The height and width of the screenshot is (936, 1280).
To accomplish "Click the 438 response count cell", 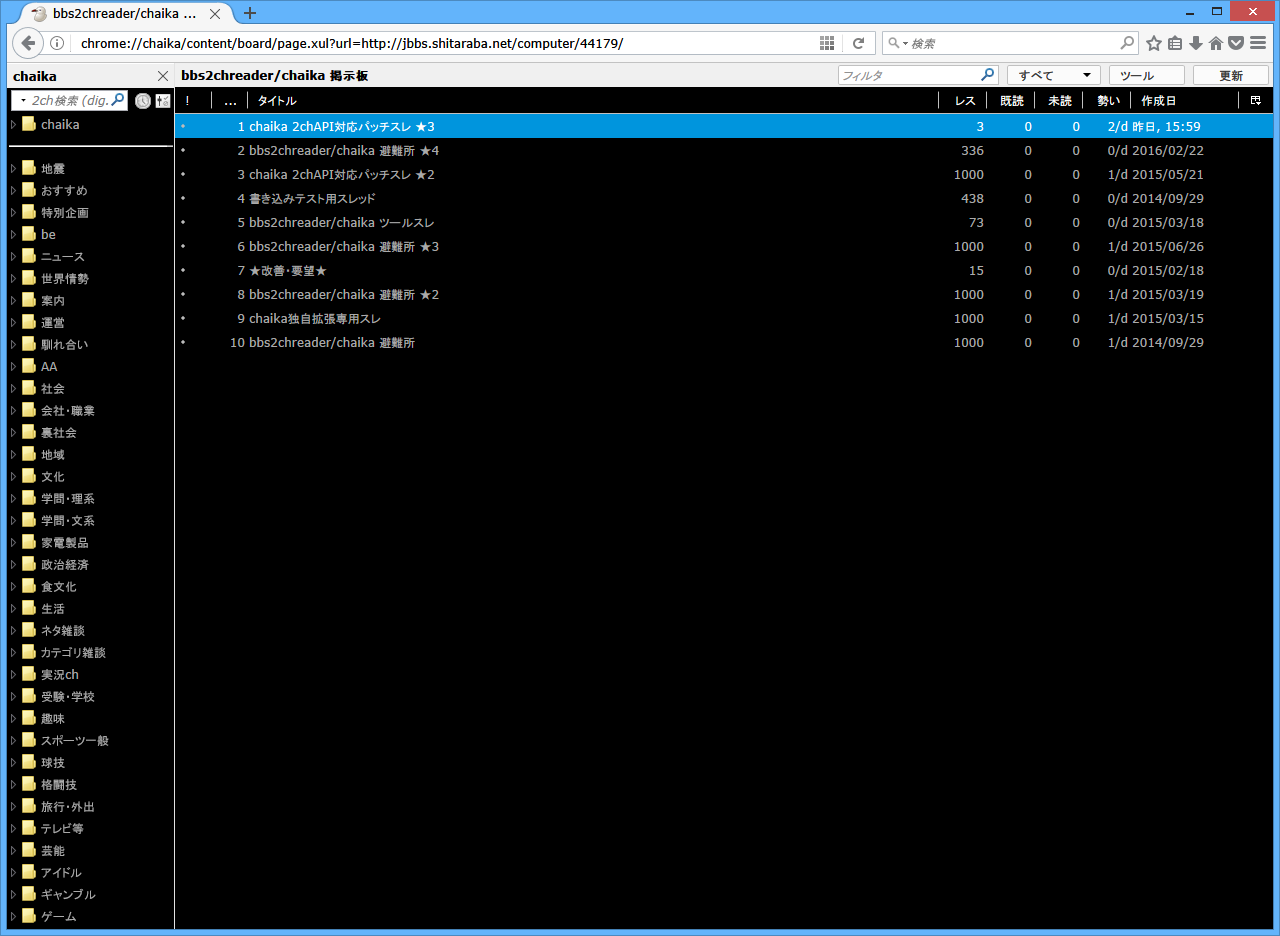I will click(972, 198).
